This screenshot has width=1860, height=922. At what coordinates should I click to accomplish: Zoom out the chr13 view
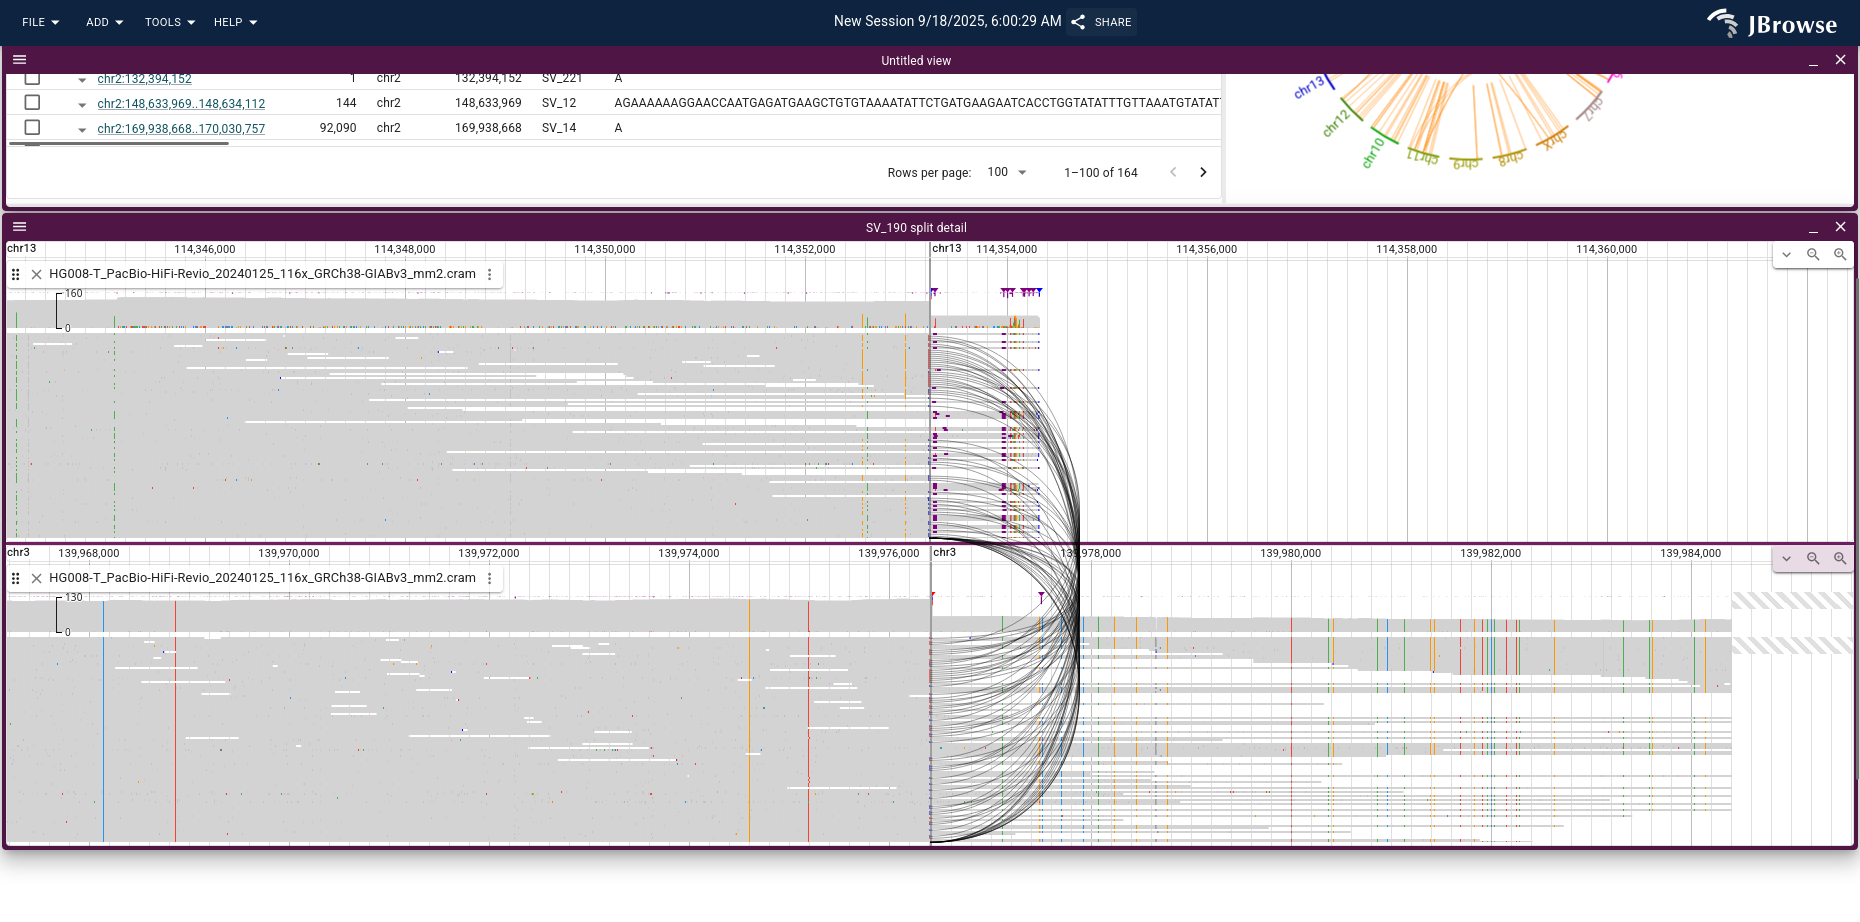coord(1813,254)
